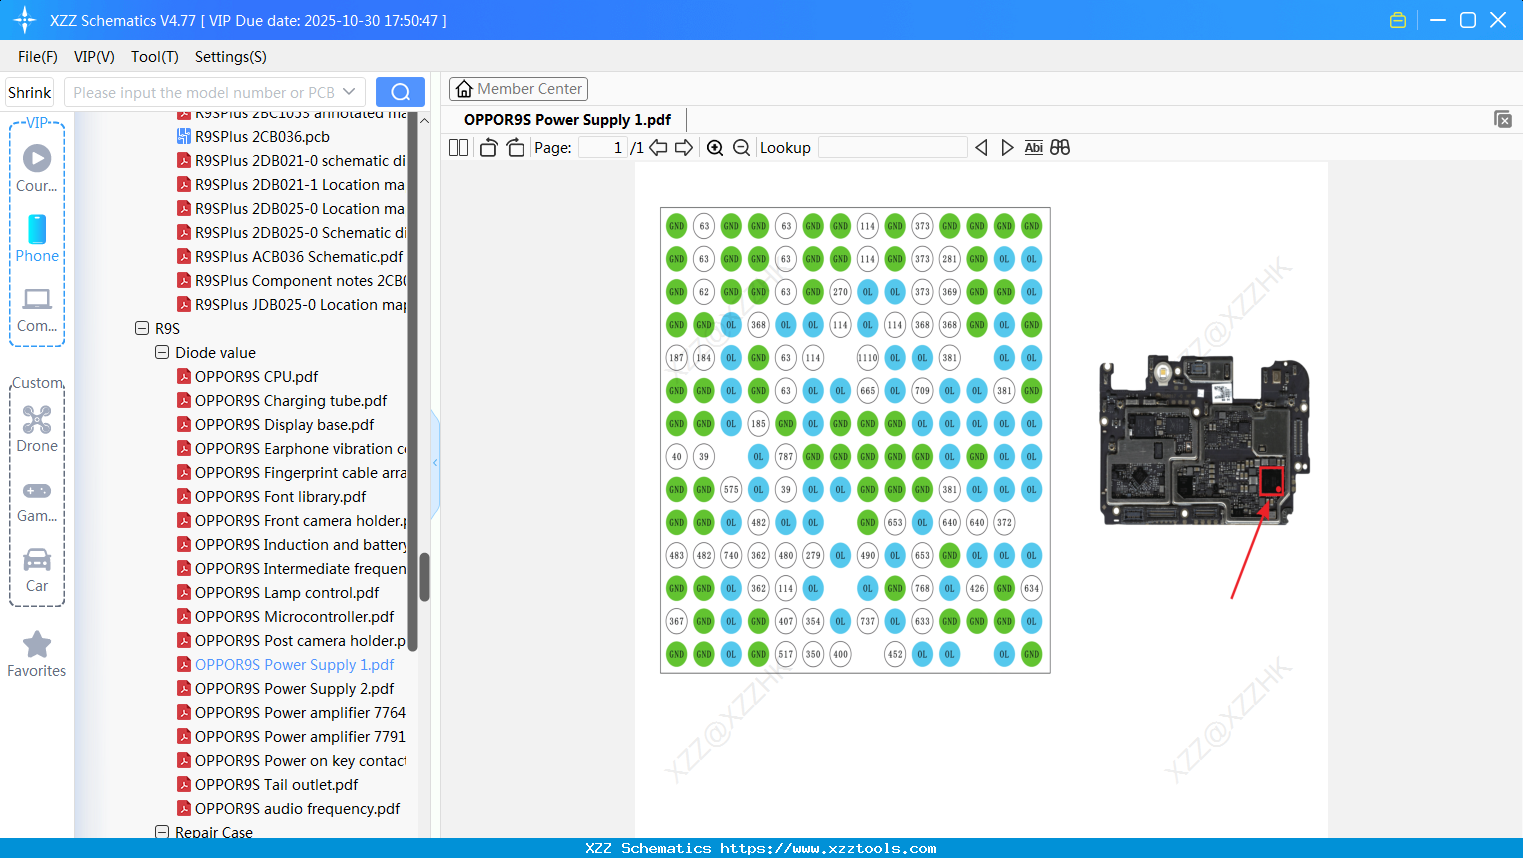Viewport: 1523px width, 858px height.
Task: Click the Lookup text field
Action: (x=893, y=148)
